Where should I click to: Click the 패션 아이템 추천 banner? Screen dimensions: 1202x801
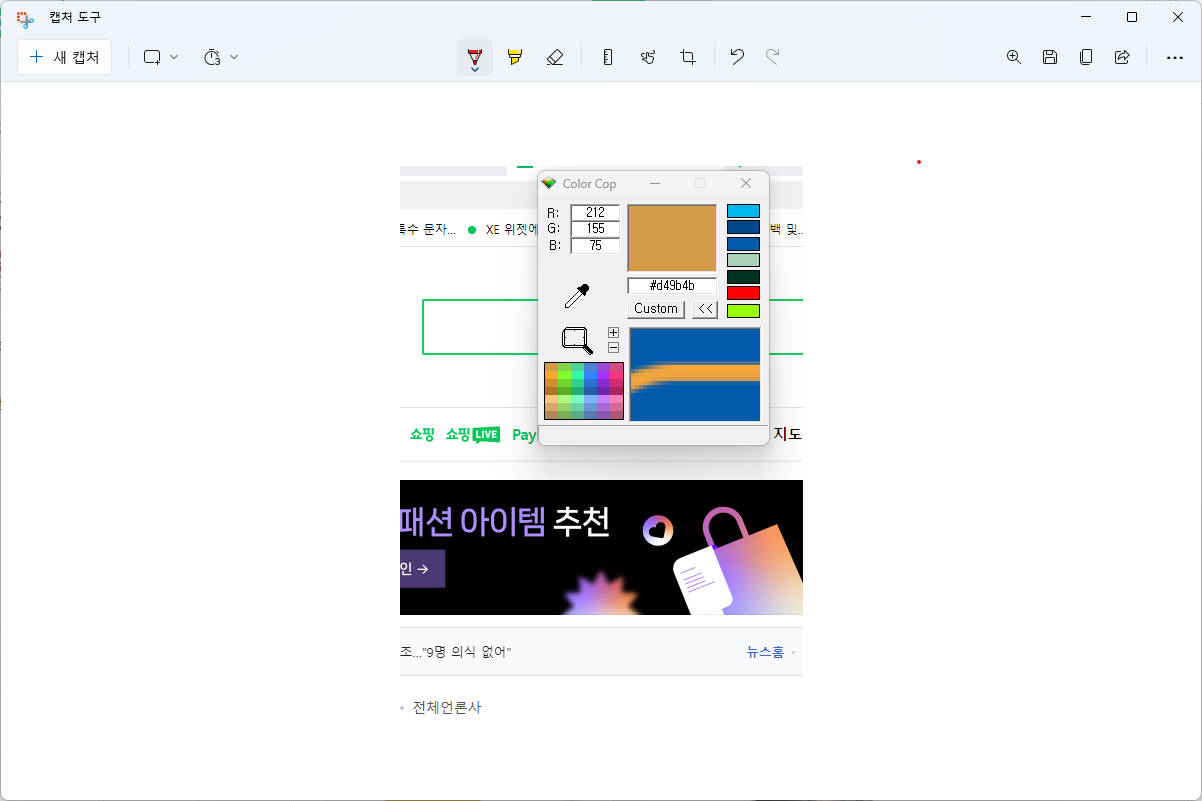tap(601, 548)
